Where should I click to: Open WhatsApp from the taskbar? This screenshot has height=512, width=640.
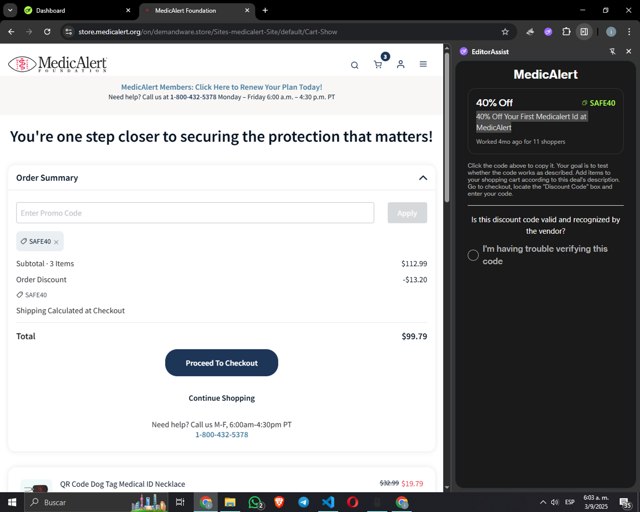(255, 502)
